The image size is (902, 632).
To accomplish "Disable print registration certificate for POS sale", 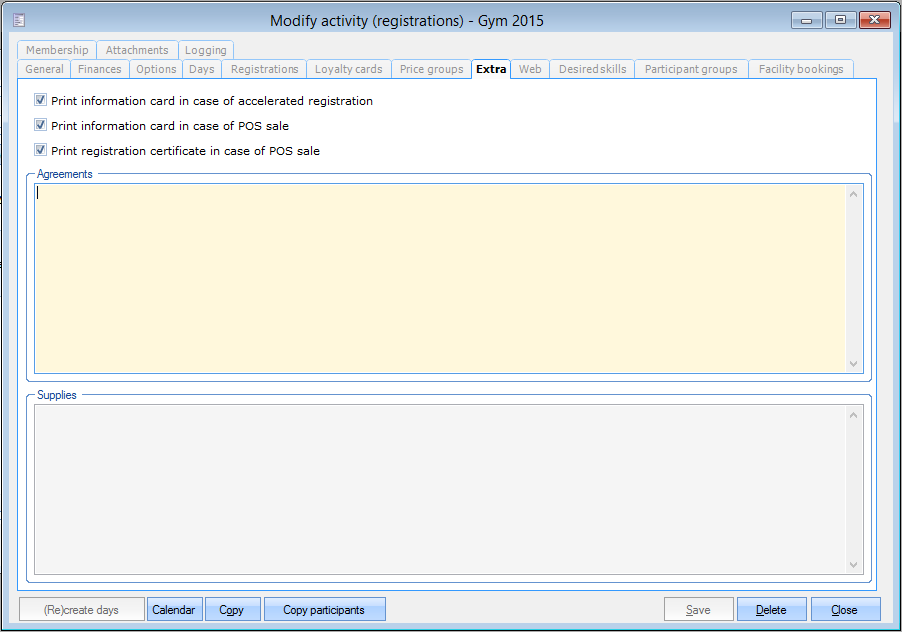I will click(41, 151).
